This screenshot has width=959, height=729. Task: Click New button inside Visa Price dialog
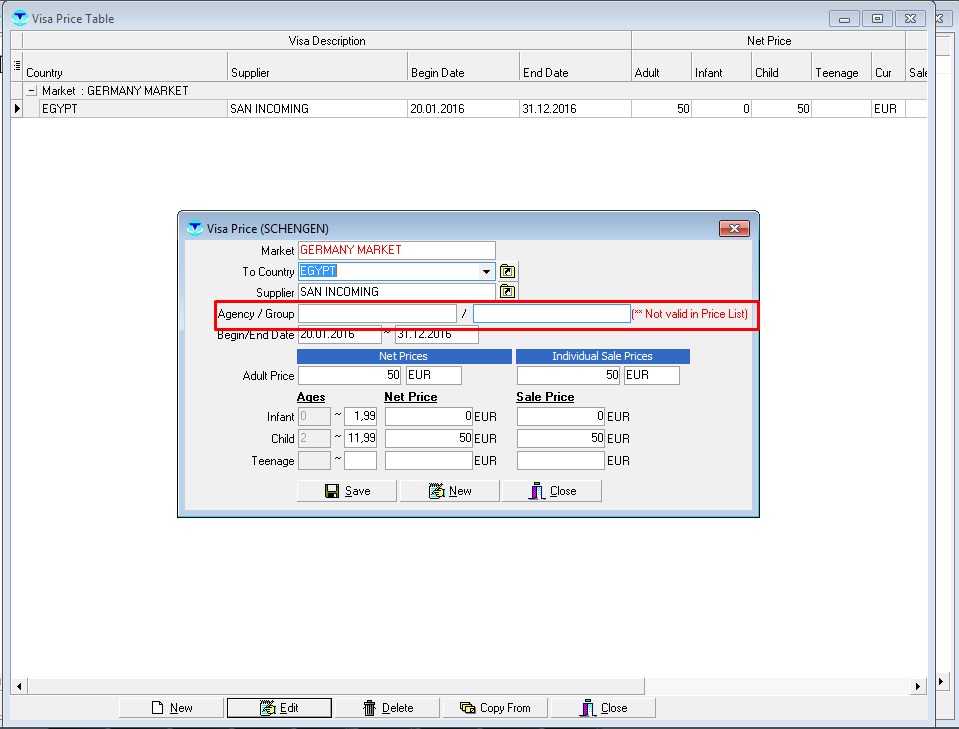[x=450, y=491]
